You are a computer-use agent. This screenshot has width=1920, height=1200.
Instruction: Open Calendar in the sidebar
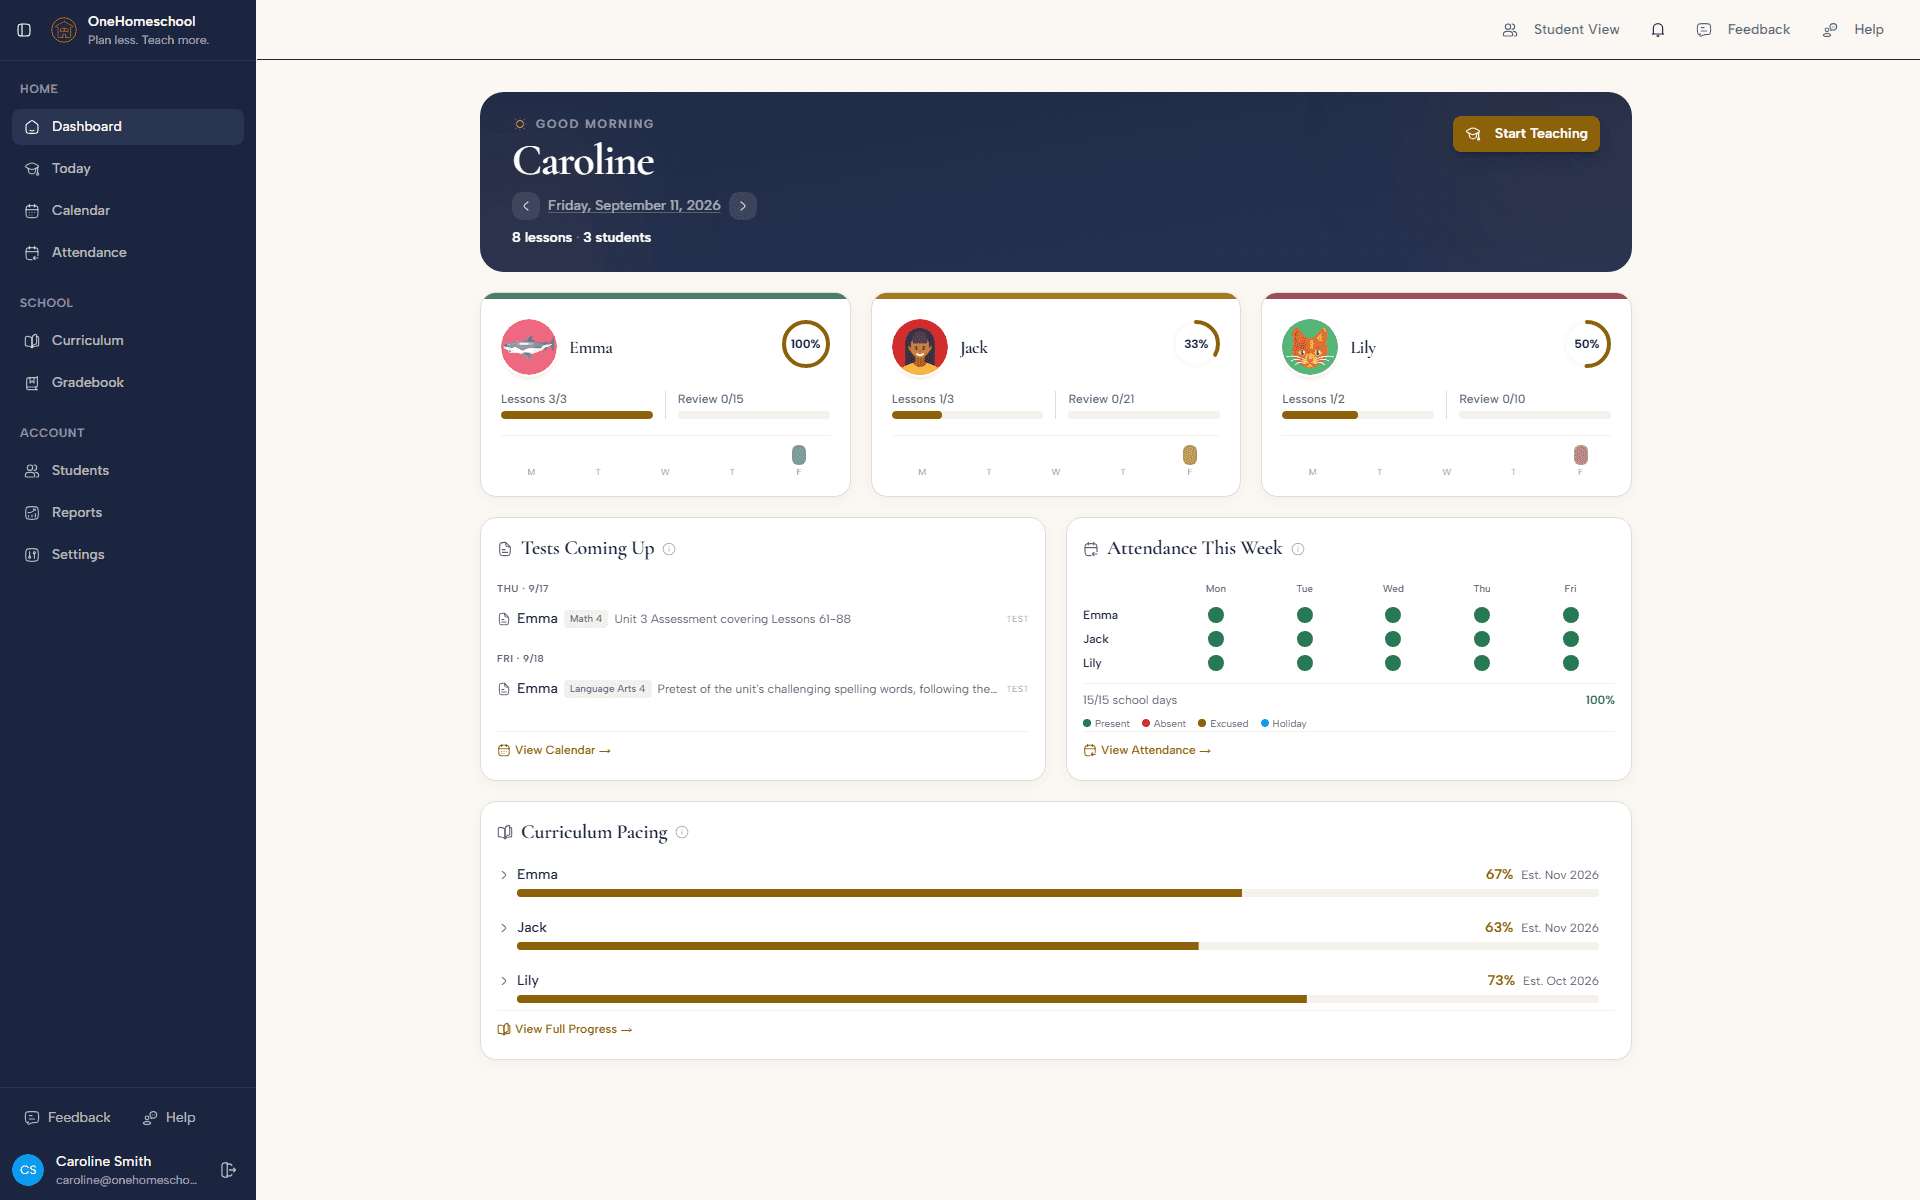(128, 211)
